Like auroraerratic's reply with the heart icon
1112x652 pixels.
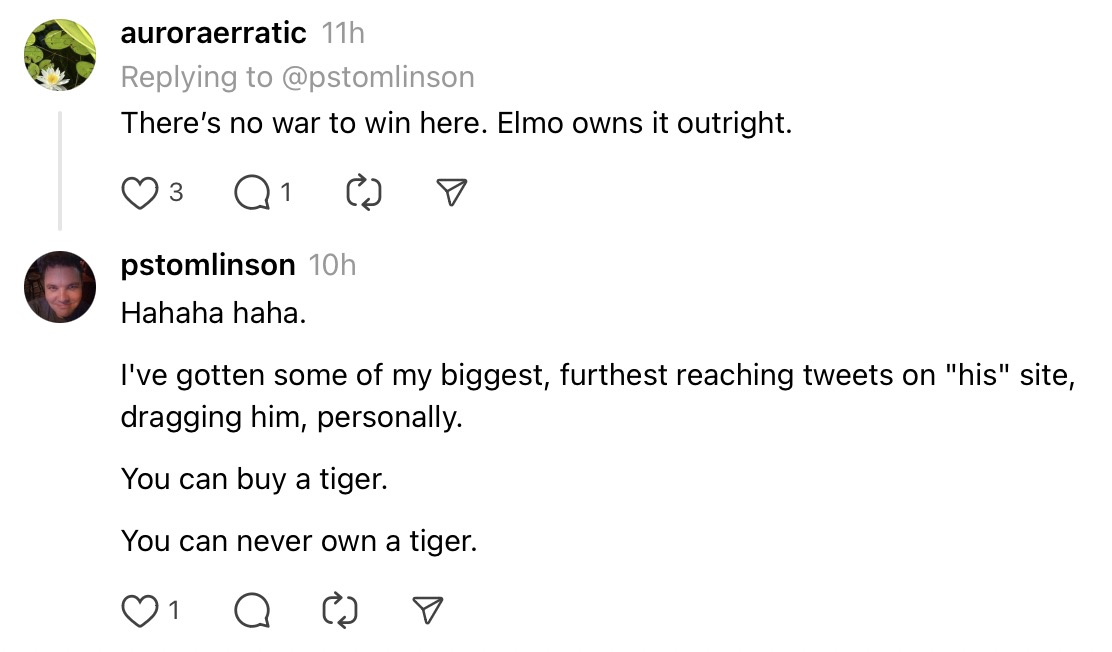(139, 193)
